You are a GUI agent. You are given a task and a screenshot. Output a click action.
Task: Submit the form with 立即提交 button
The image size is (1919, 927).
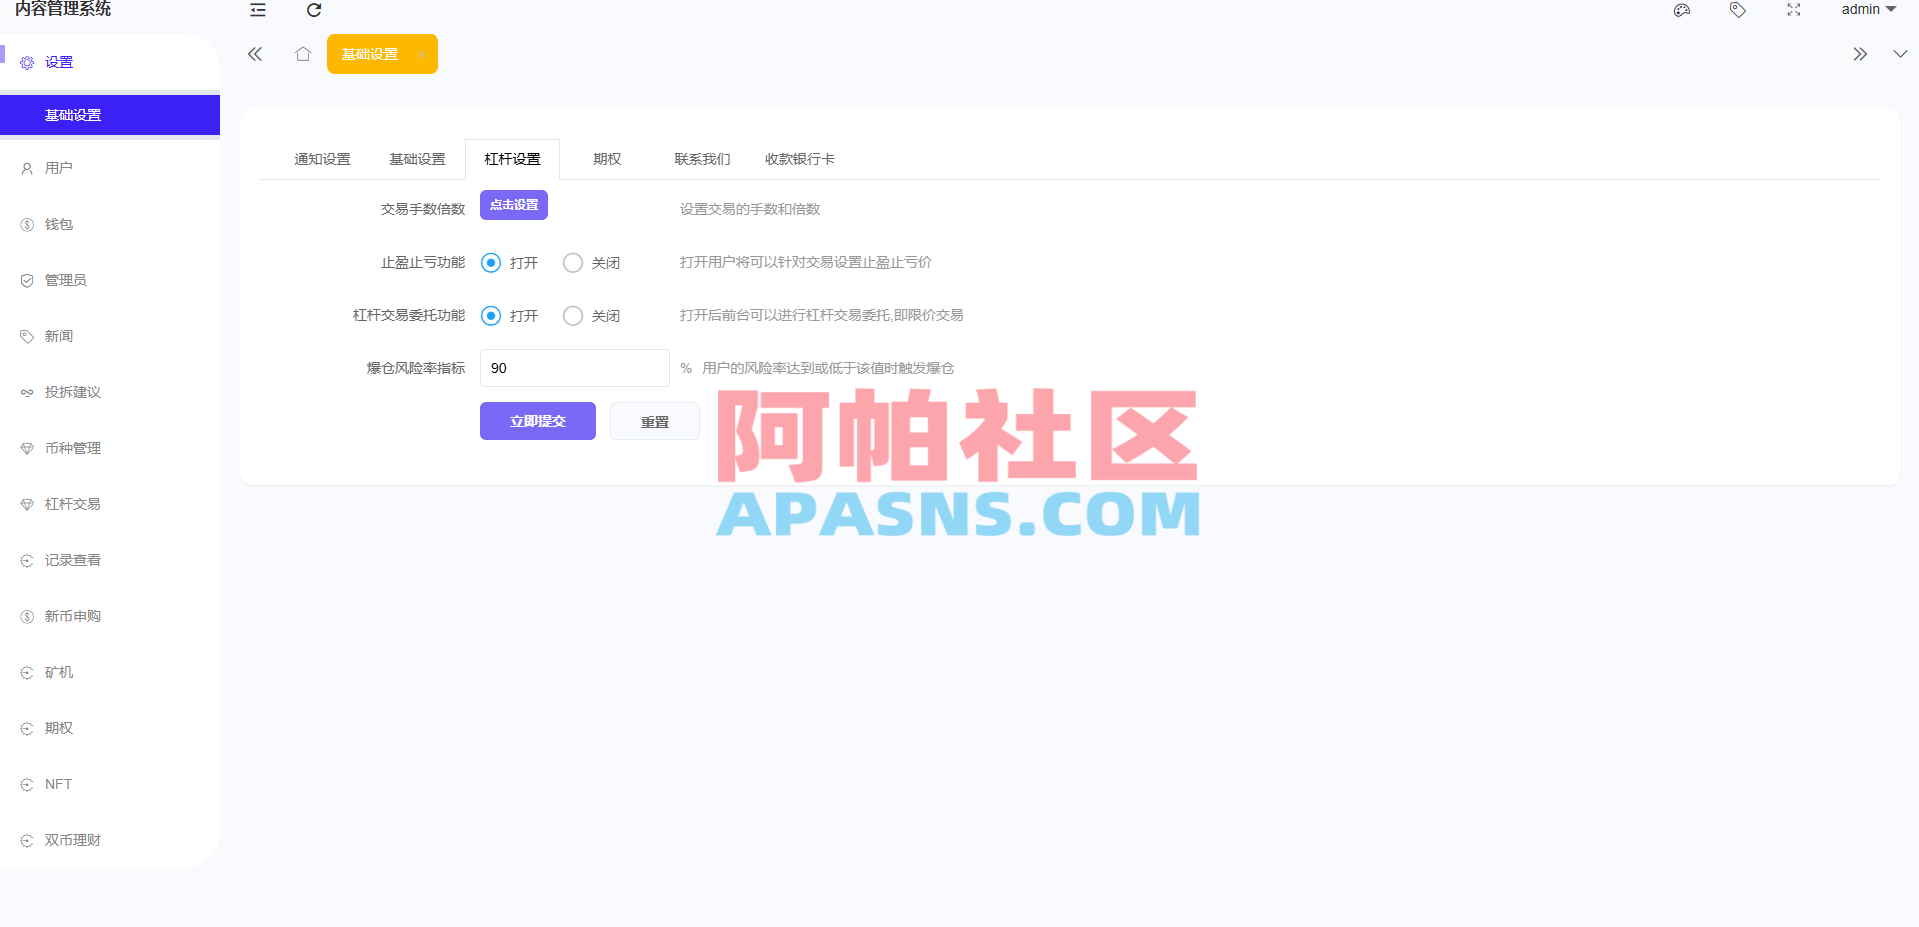tap(537, 421)
